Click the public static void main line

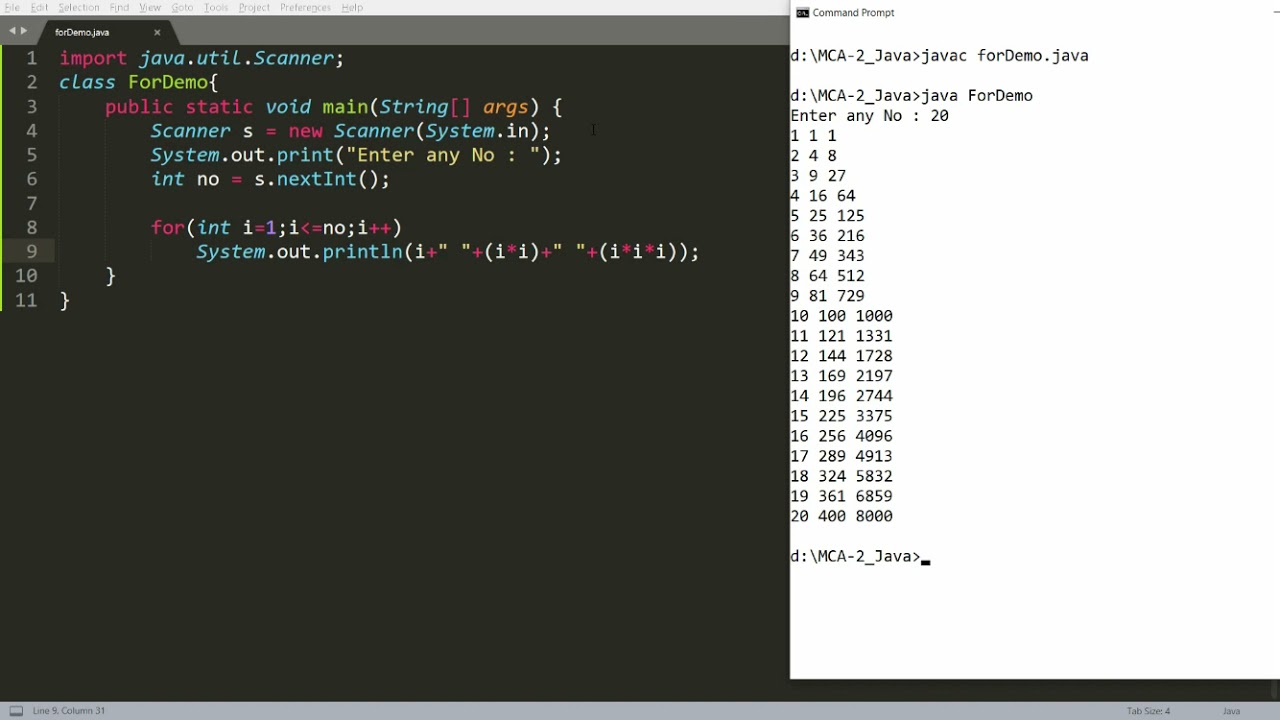coord(334,106)
